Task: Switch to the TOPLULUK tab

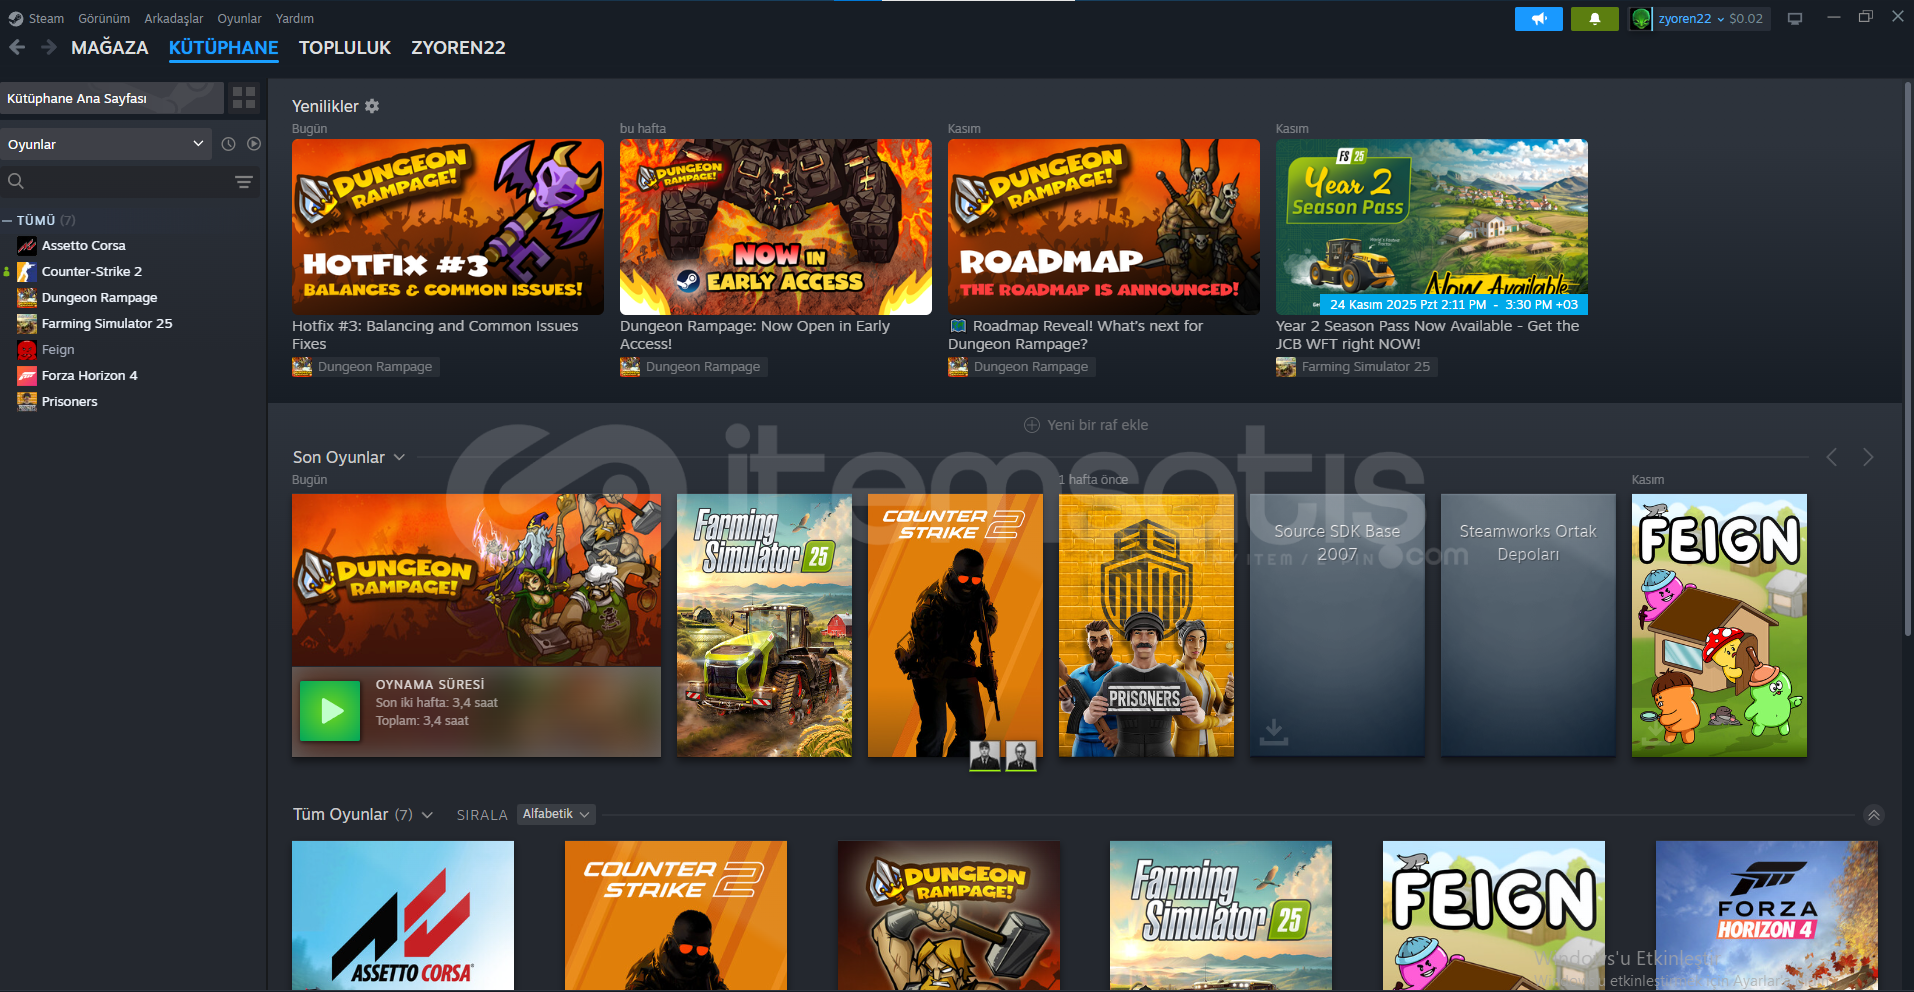Action: click(345, 47)
